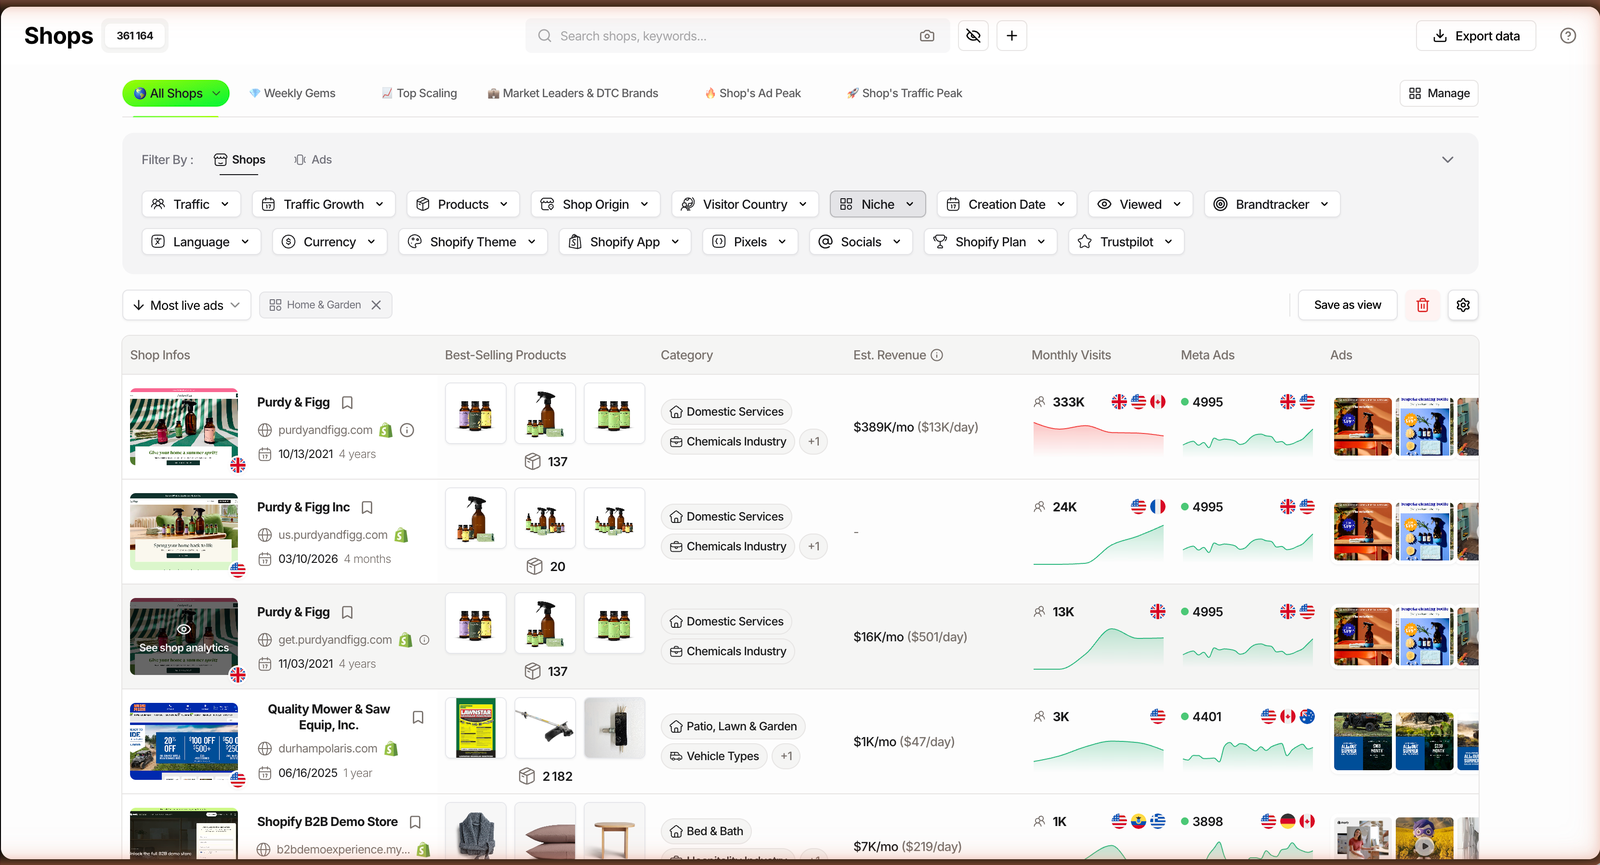
Task: Click the camera image search icon
Action: point(927,36)
